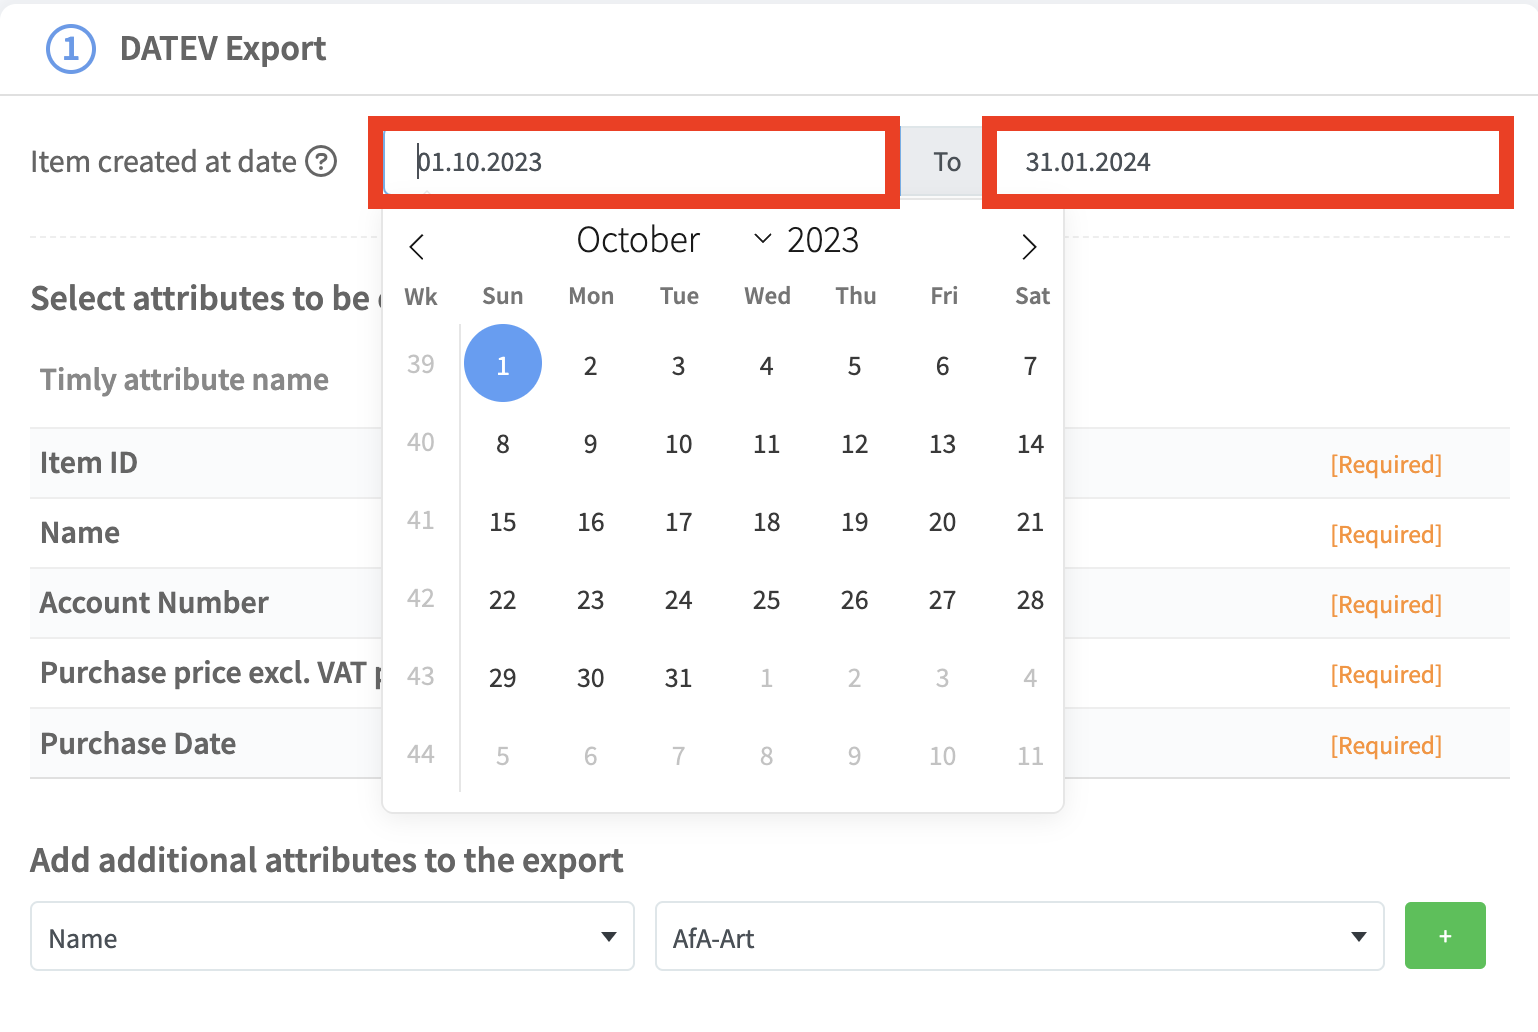Screen dimensions: 1538x1032
Task: Select October 17 in the calendar
Action: pyautogui.click(x=679, y=522)
